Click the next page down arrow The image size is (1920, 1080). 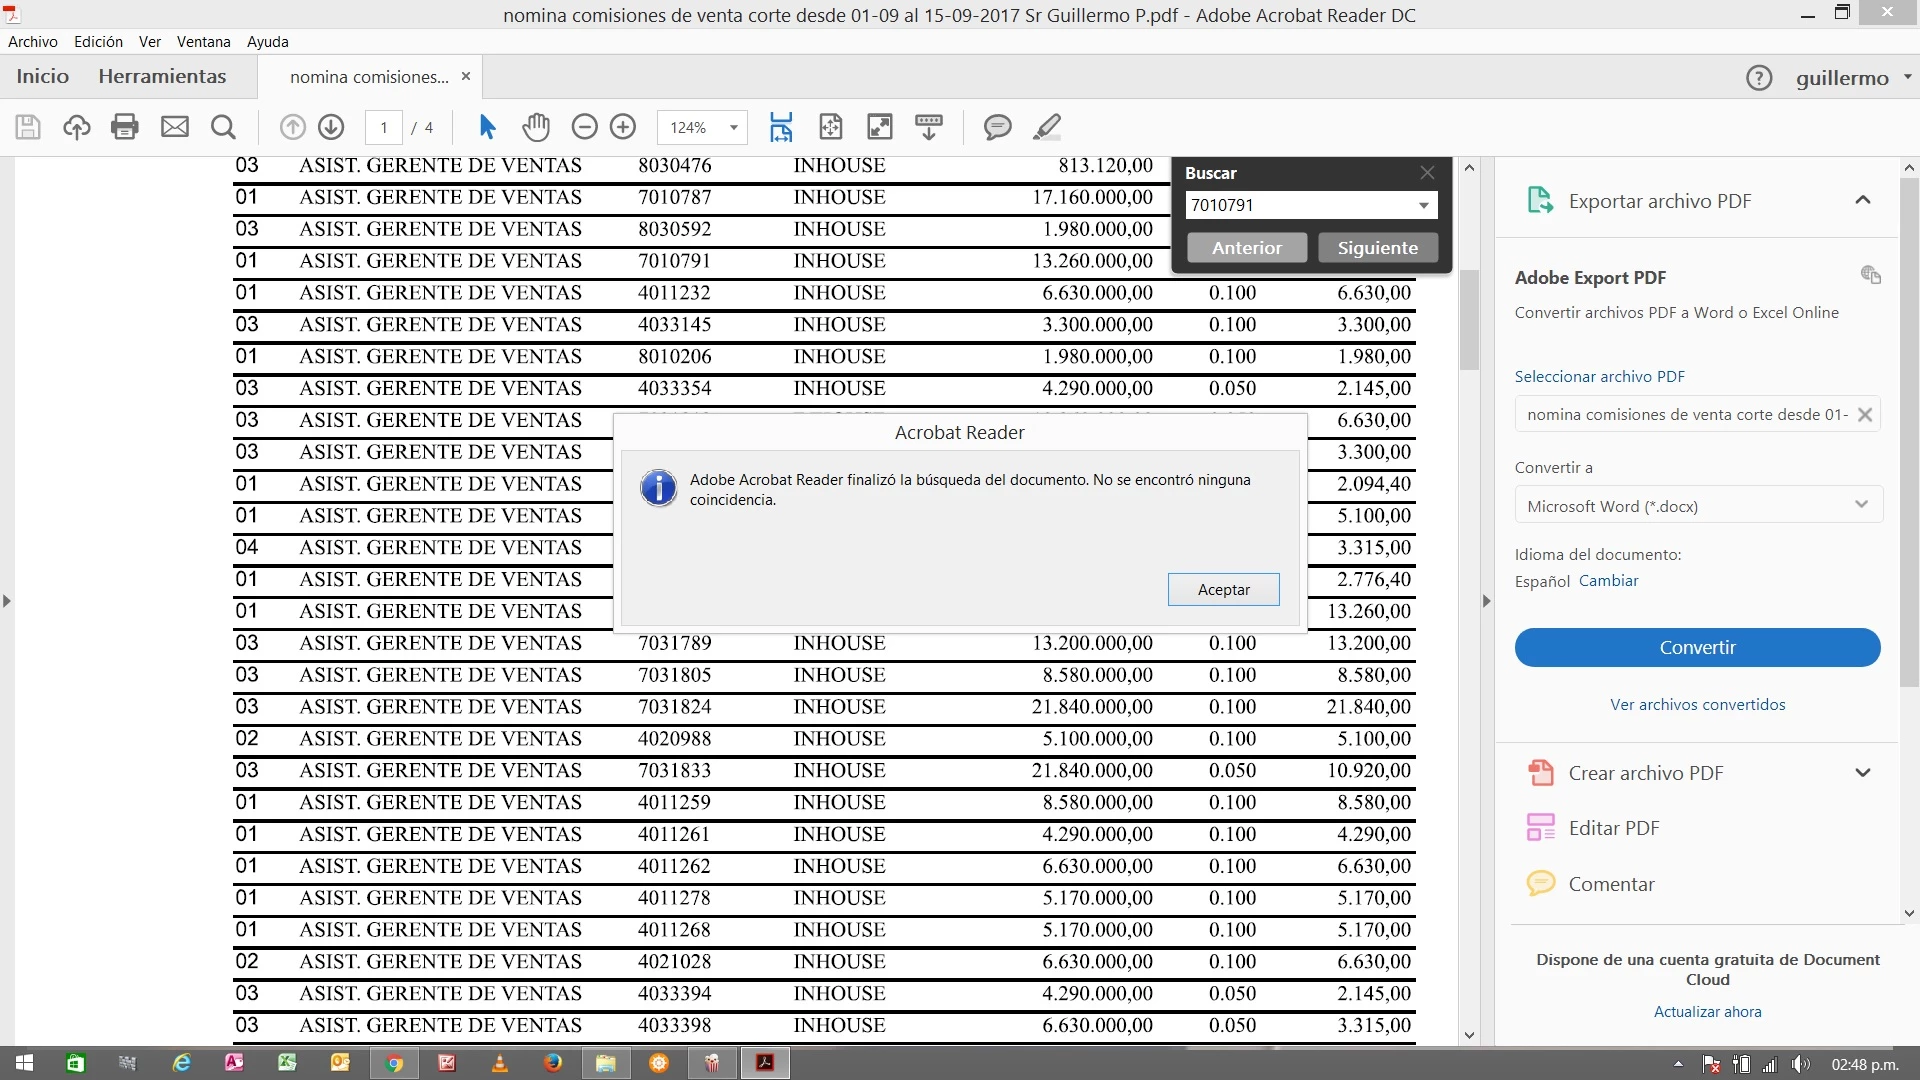tap(331, 127)
